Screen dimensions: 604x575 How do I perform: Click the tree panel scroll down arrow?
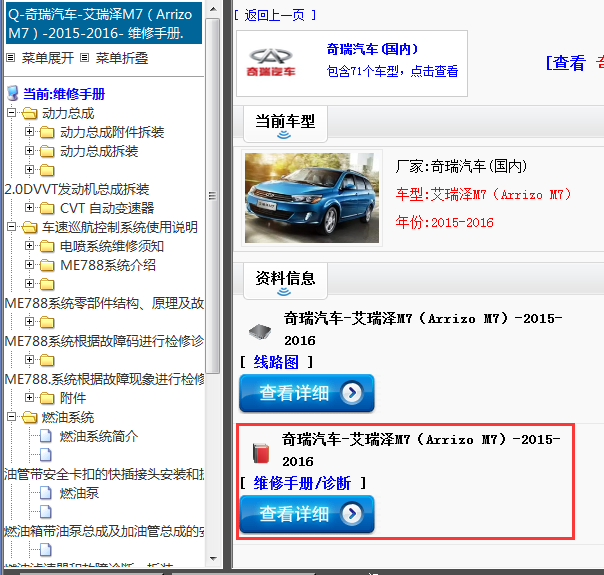pyautogui.click(x=213, y=558)
